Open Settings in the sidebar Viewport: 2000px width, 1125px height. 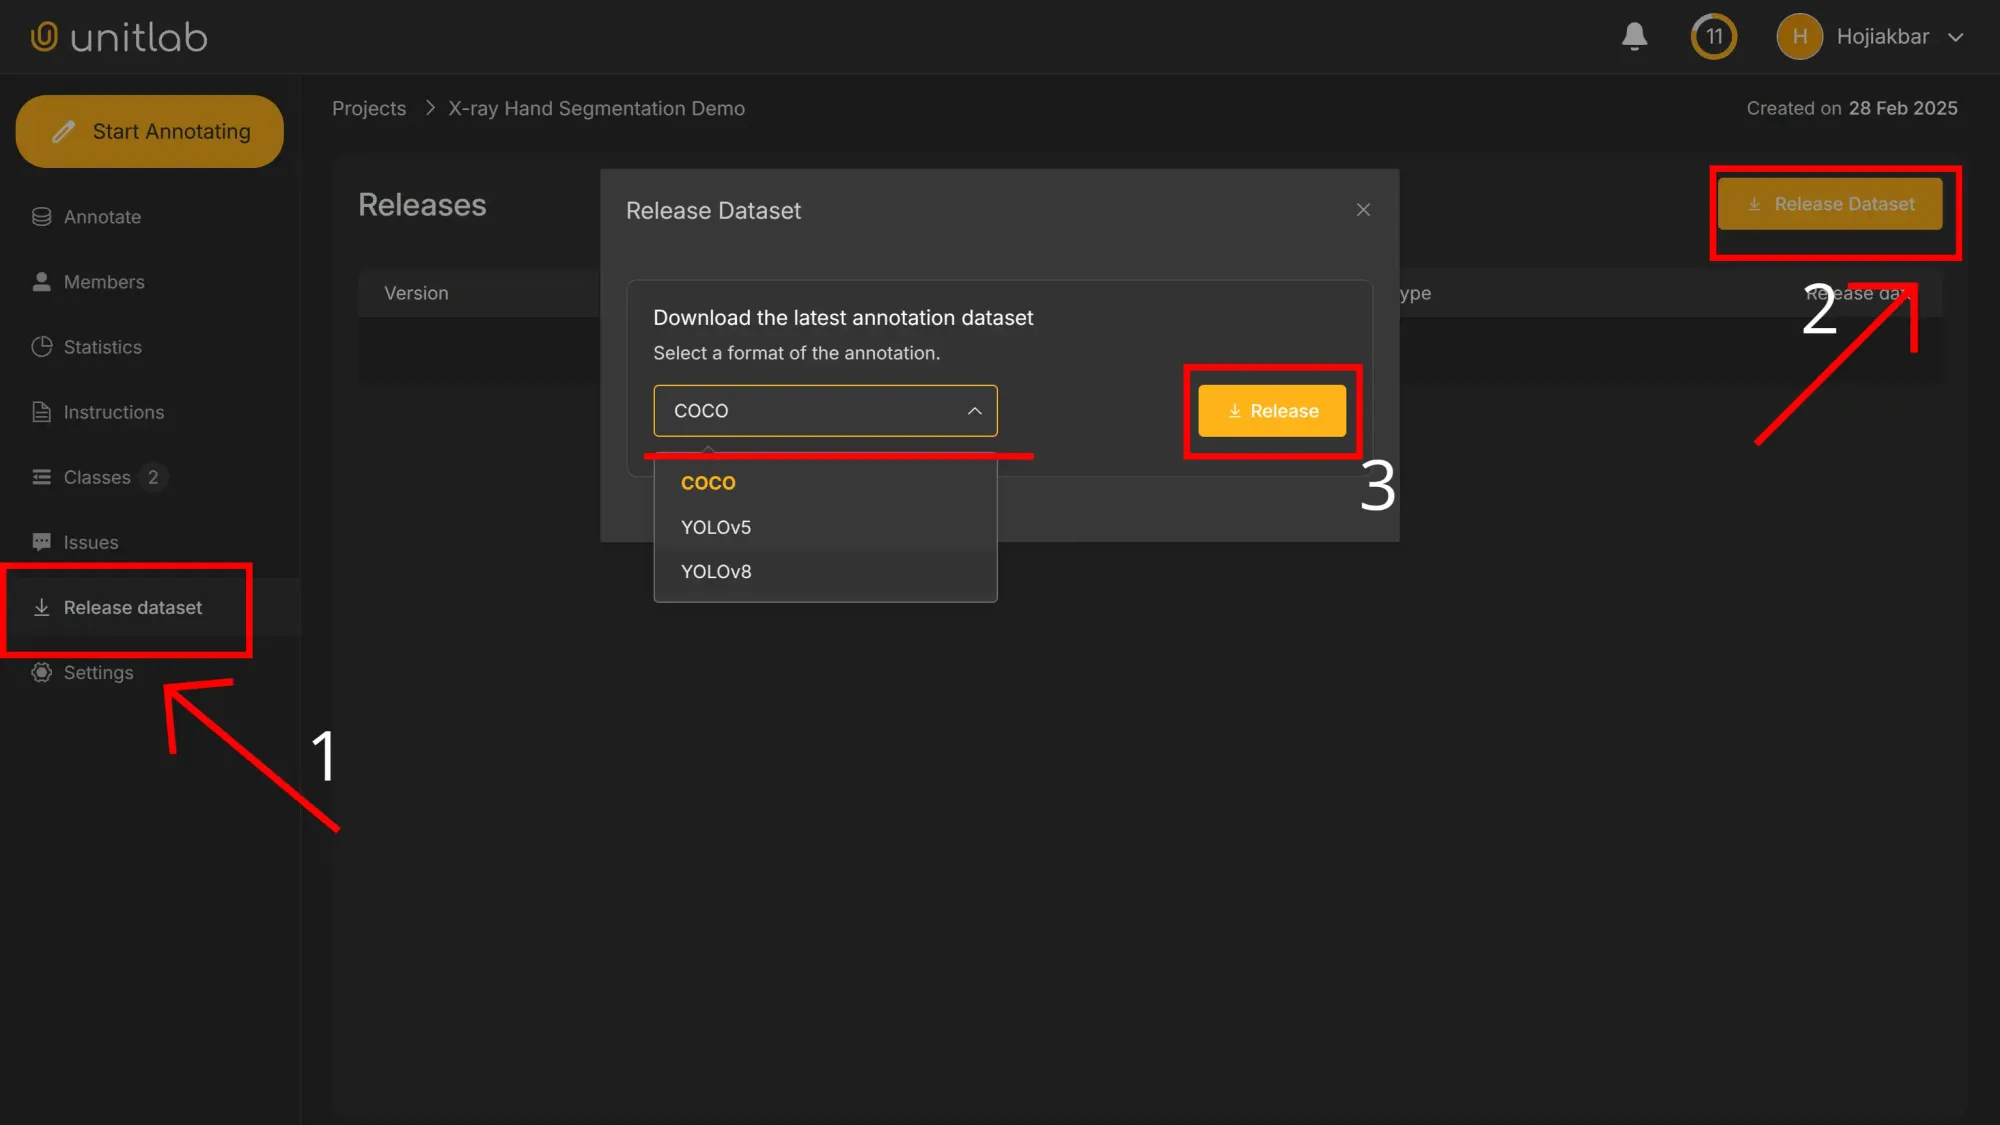[98, 672]
